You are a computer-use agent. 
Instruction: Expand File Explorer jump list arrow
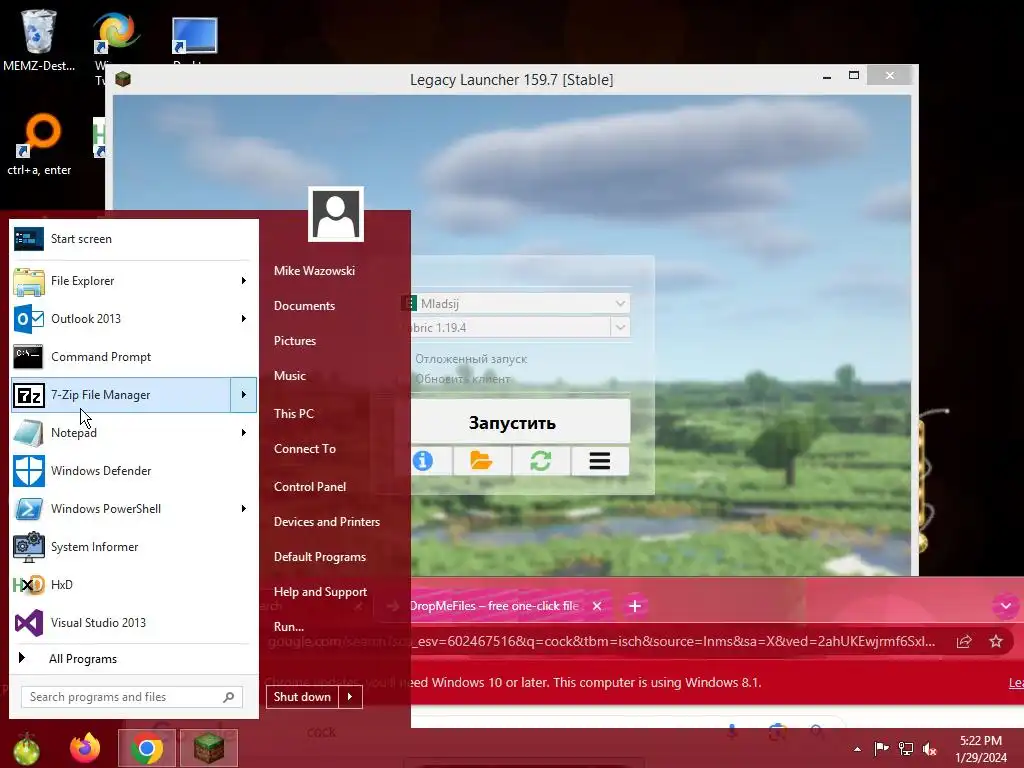(x=244, y=281)
